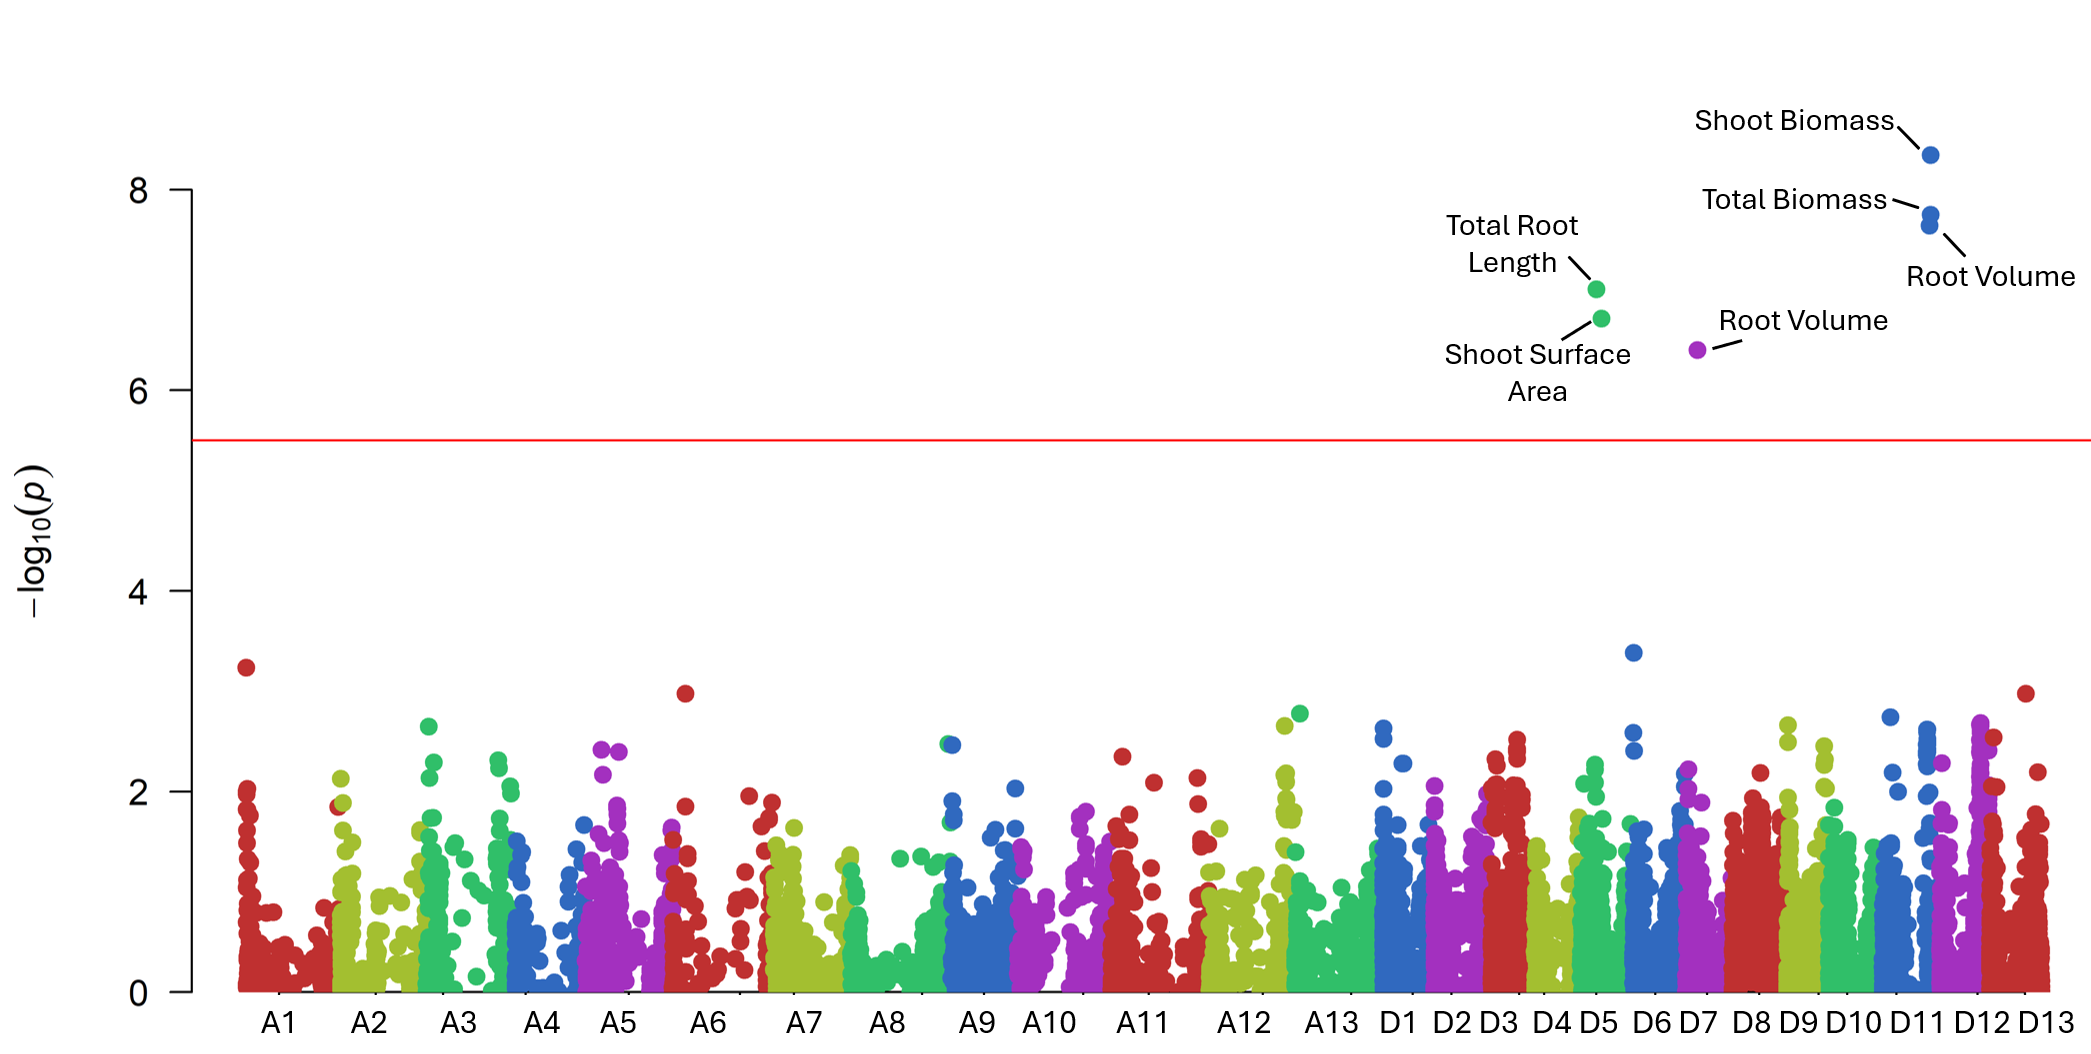Click the blue Shoot Biomass data point
2091x1054 pixels.
click(1930, 155)
